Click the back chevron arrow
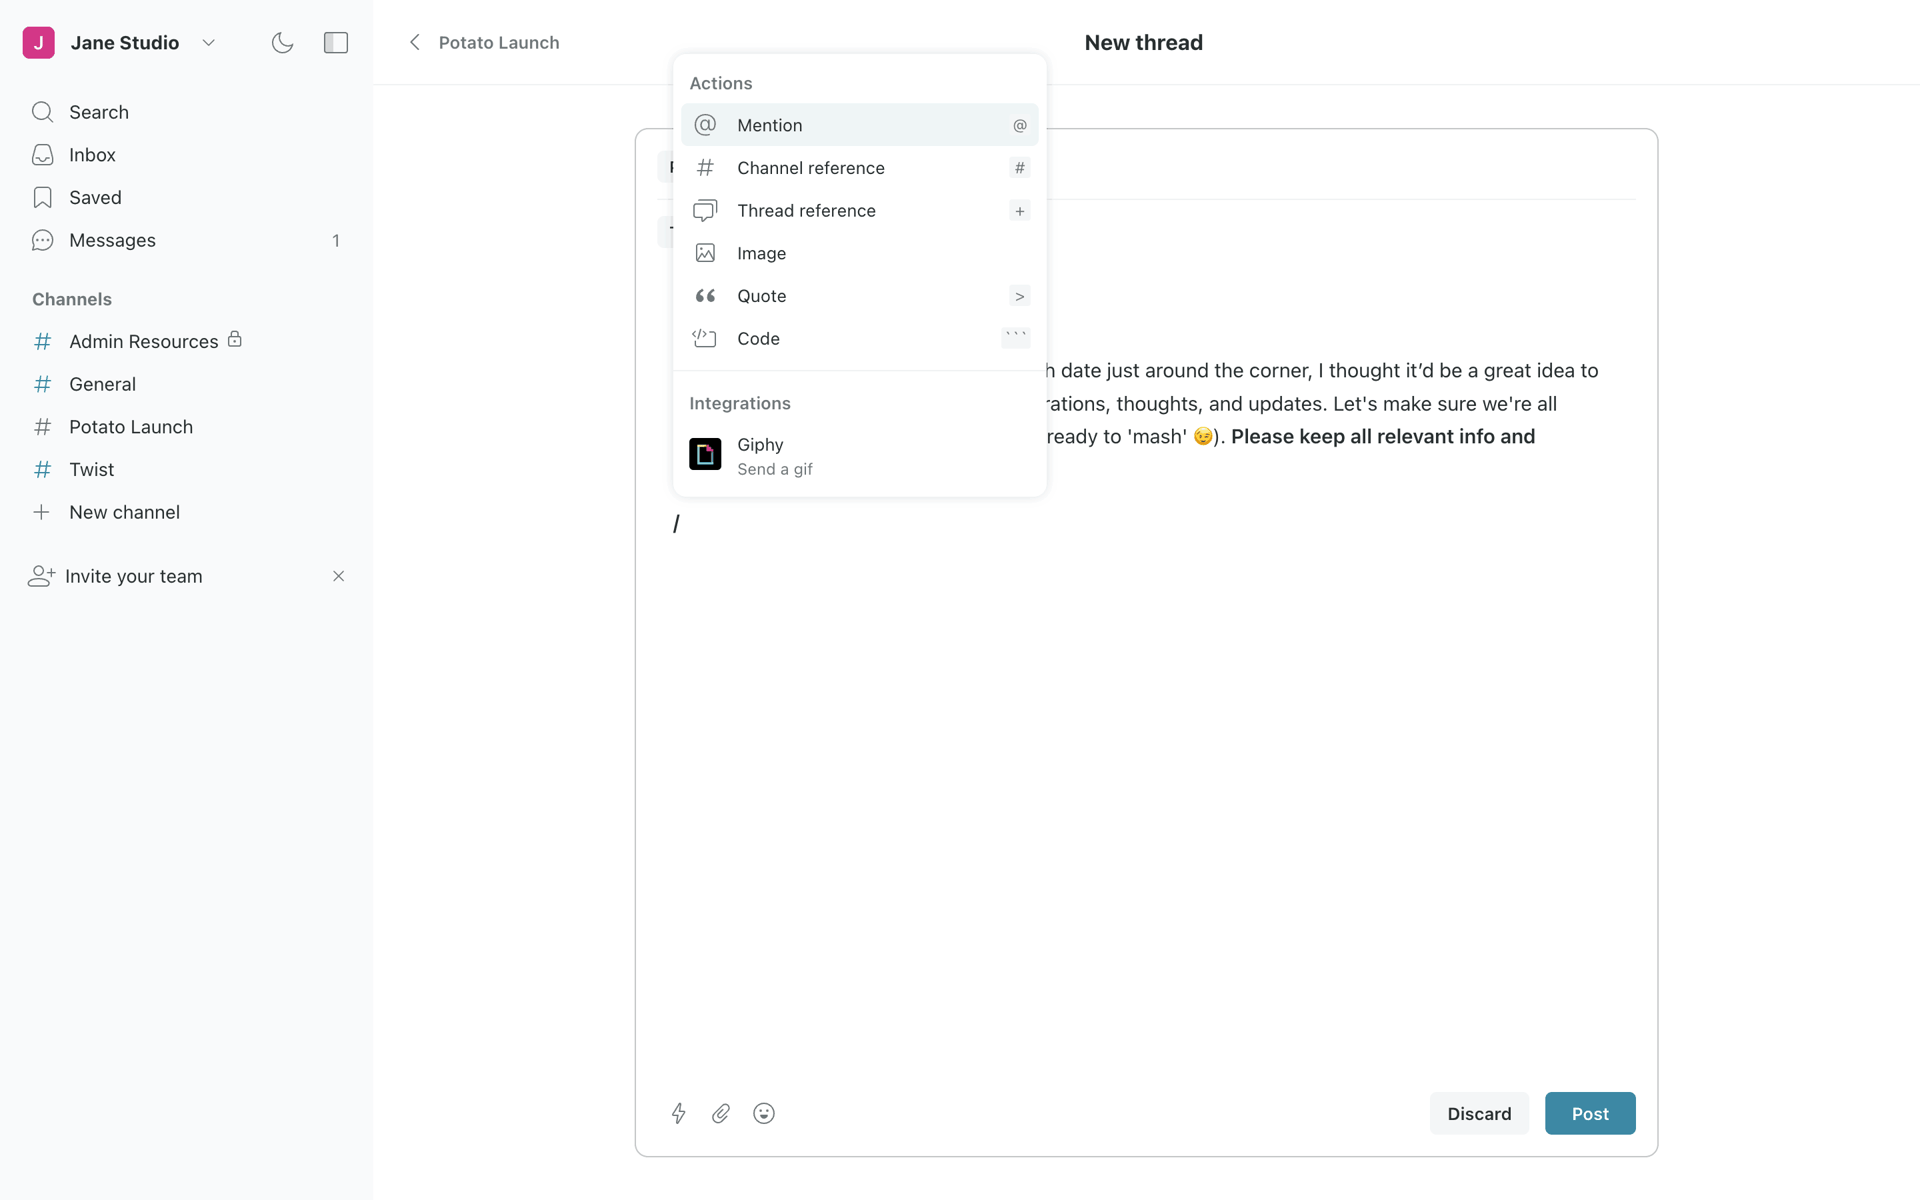1920x1200 pixels. coord(415,42)
